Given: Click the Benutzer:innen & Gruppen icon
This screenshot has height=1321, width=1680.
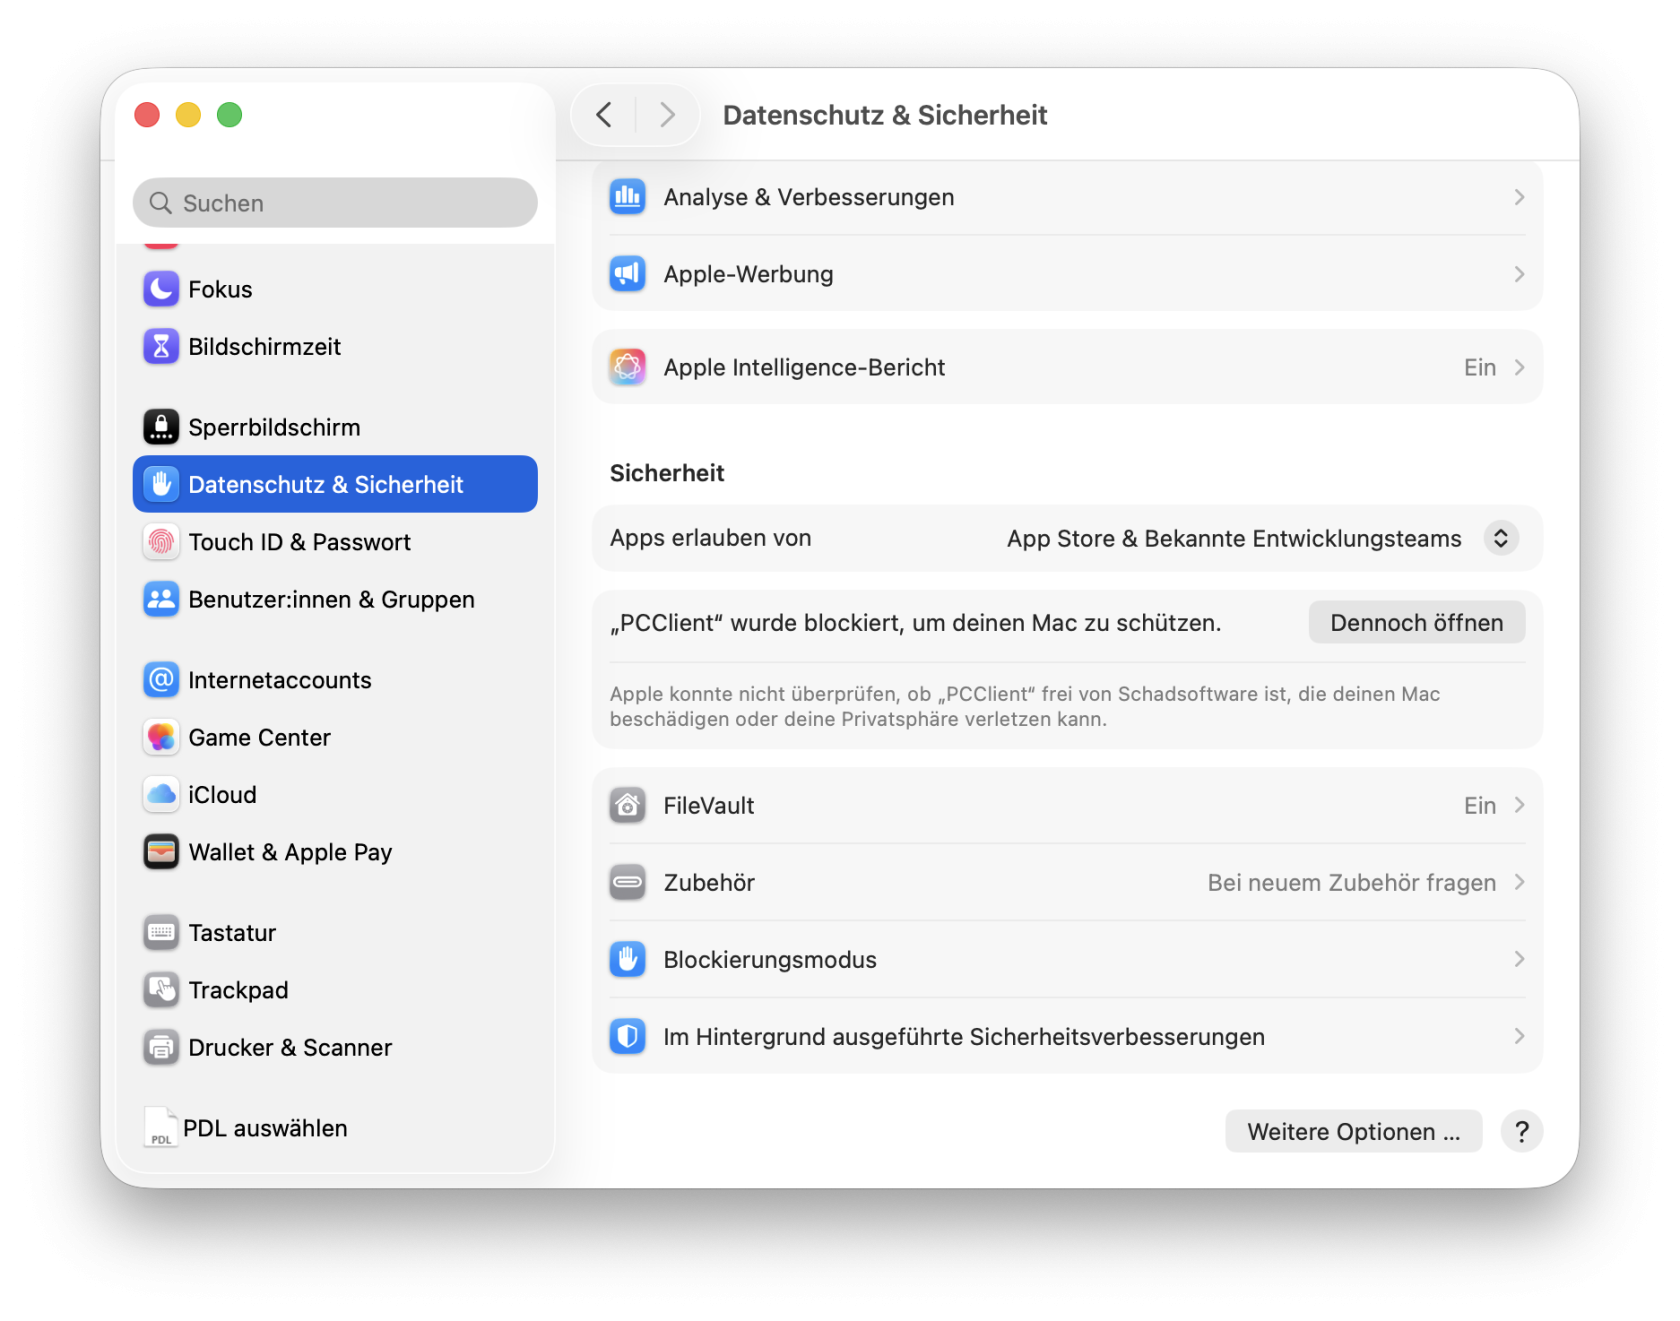Looking at the screenshot, I should [x=161, y=599].
